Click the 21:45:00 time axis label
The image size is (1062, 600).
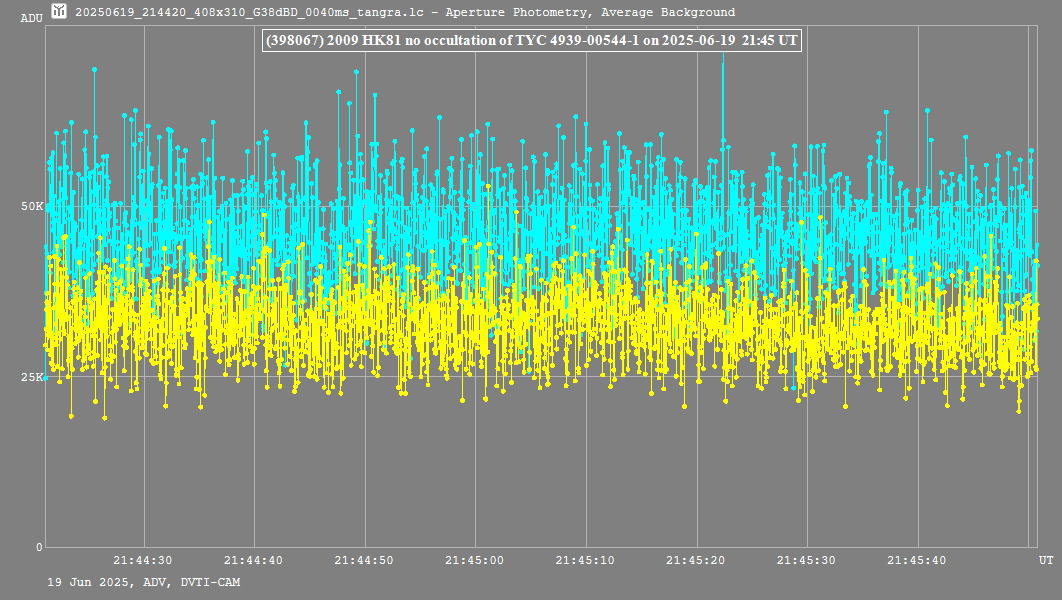474,561
